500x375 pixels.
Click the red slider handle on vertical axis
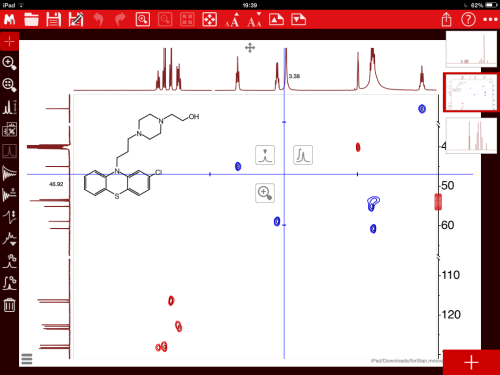tap(438, 202)
